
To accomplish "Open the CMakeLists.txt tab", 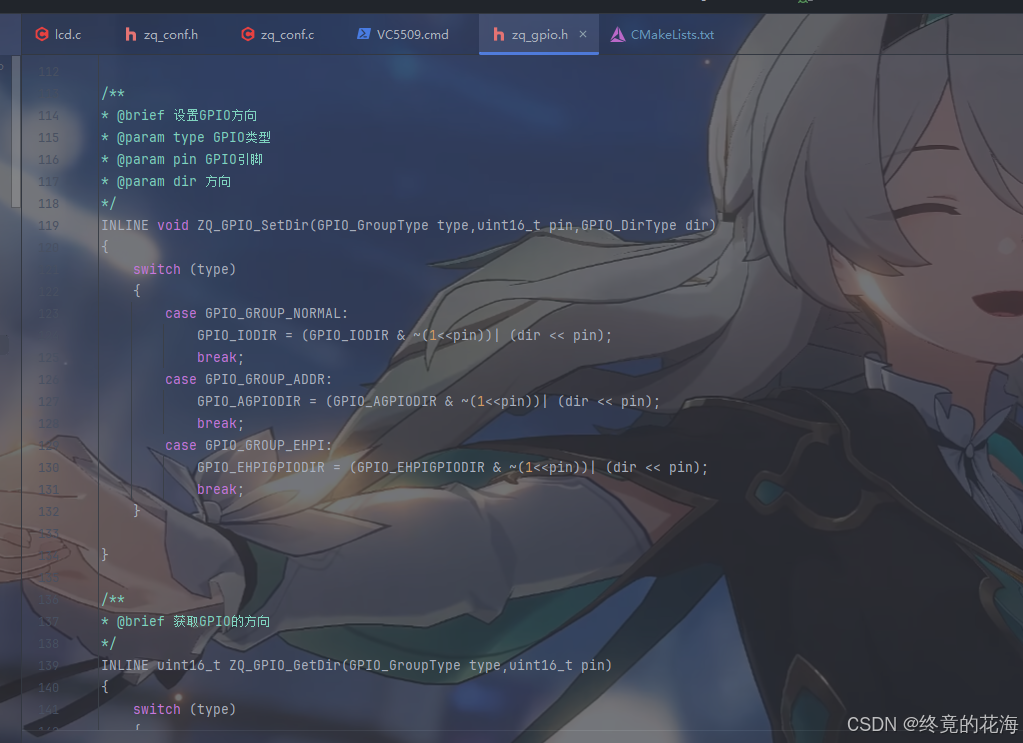I will tap(662, 35).
